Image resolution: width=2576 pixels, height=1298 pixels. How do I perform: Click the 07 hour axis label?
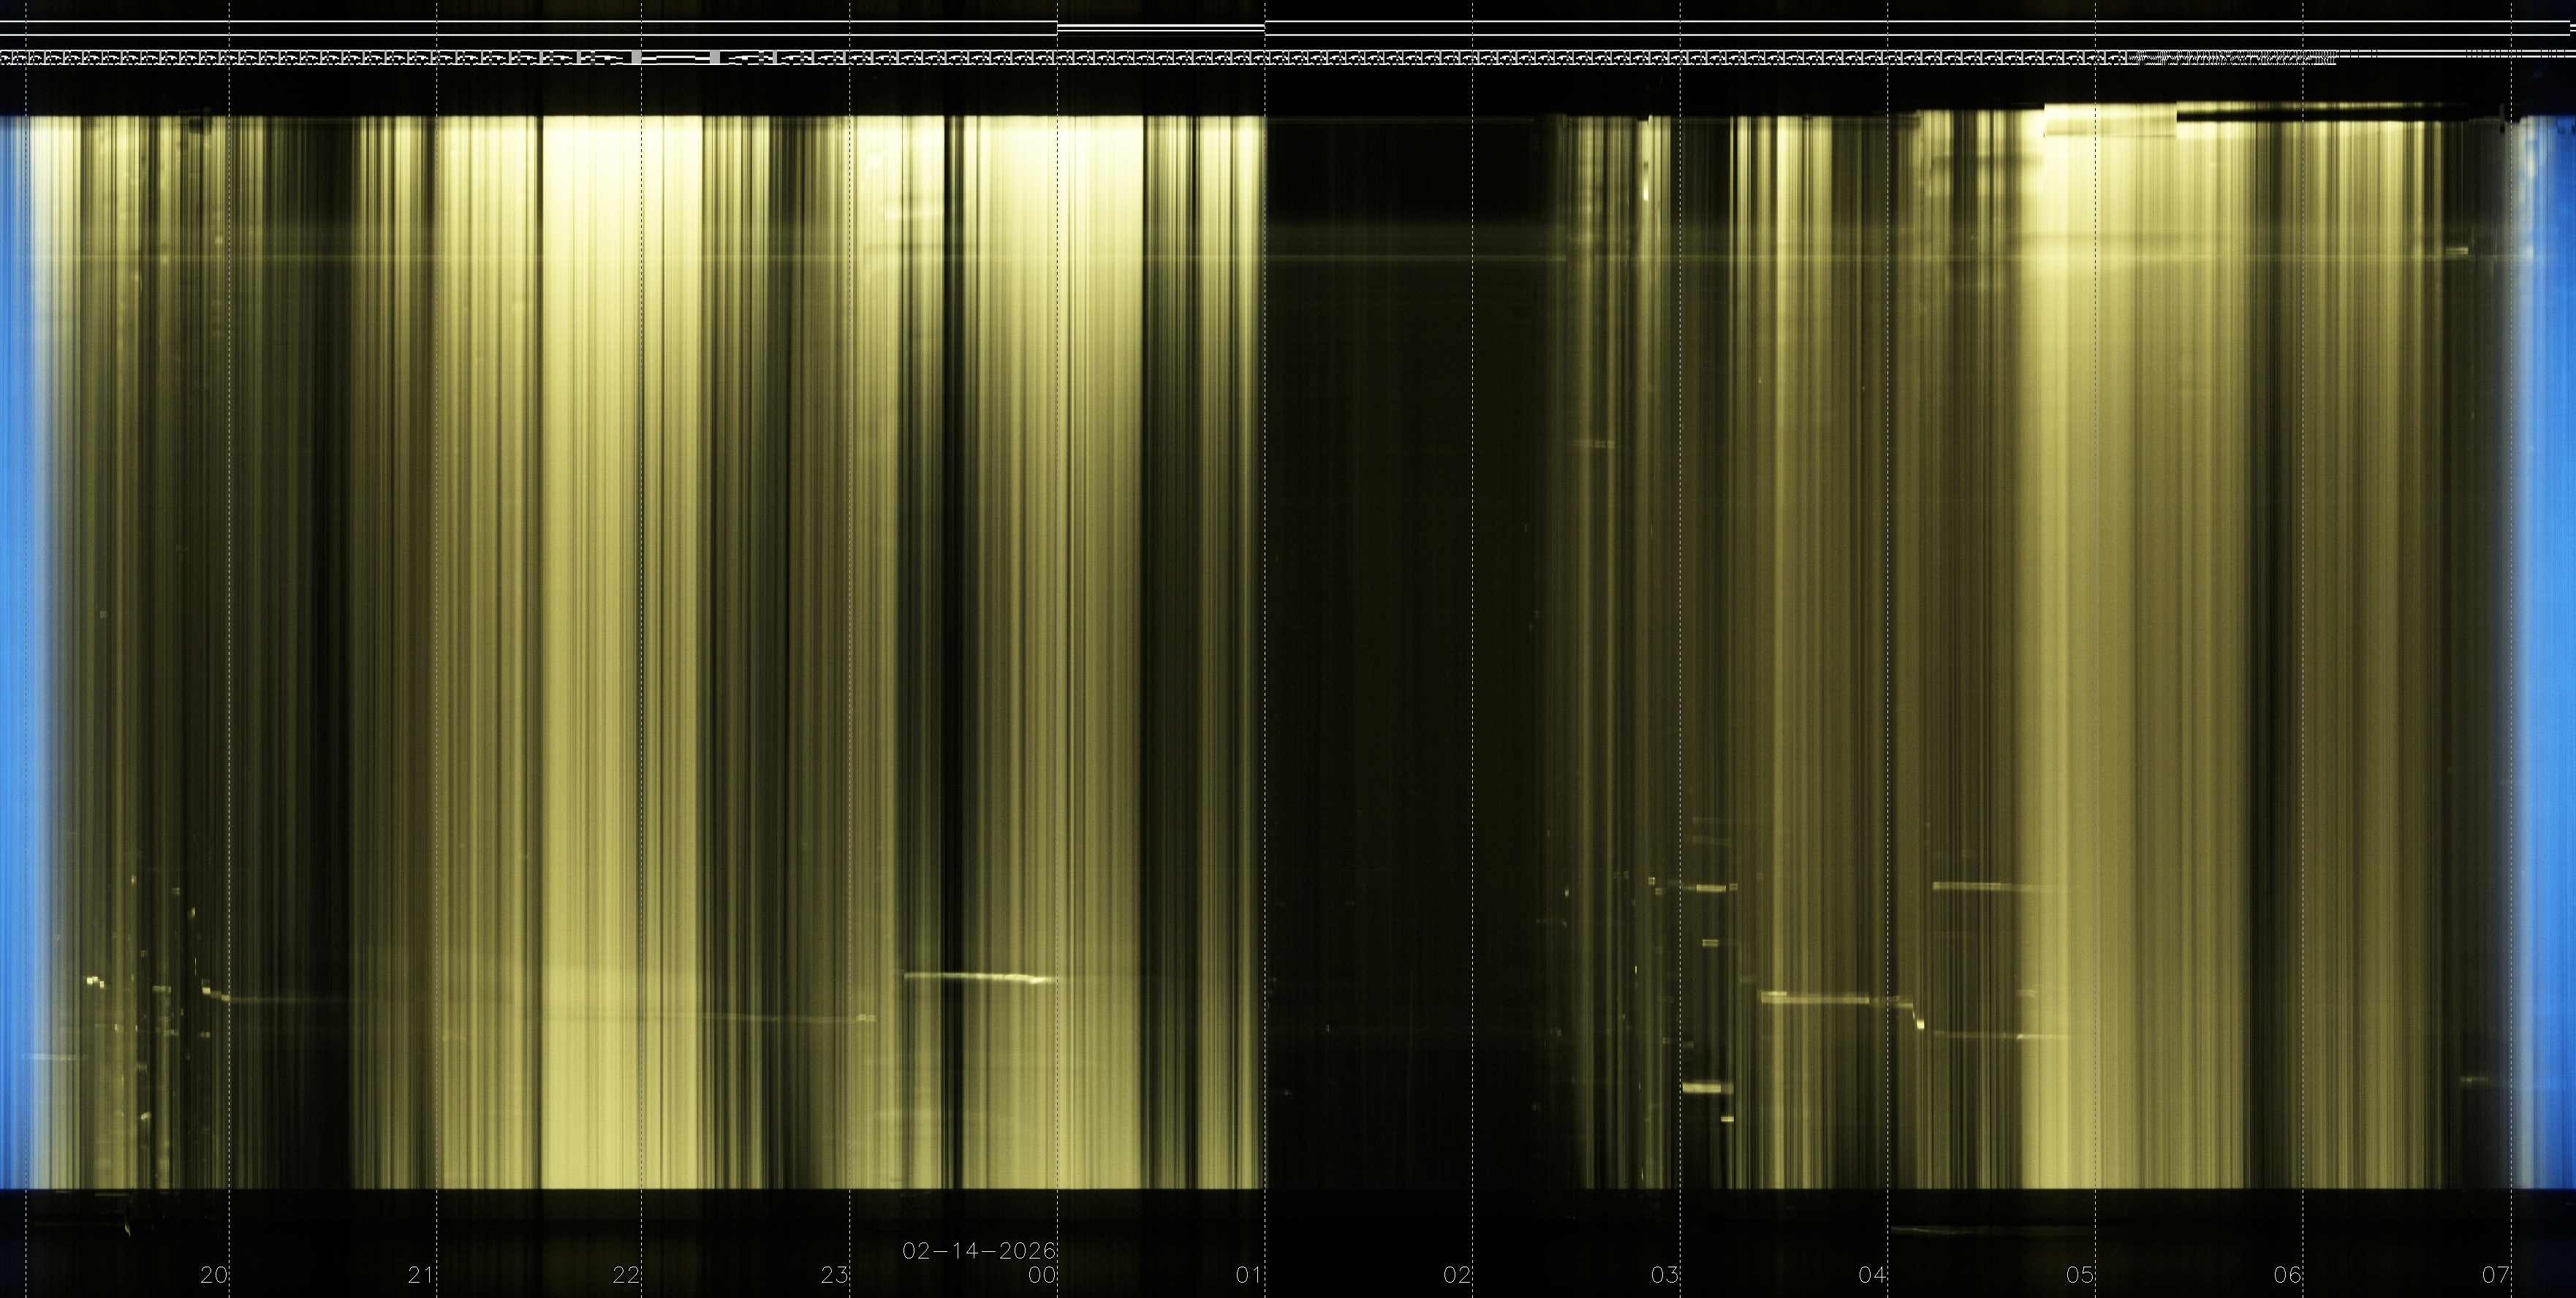pyautogui.click(x=2495, y=1275)
